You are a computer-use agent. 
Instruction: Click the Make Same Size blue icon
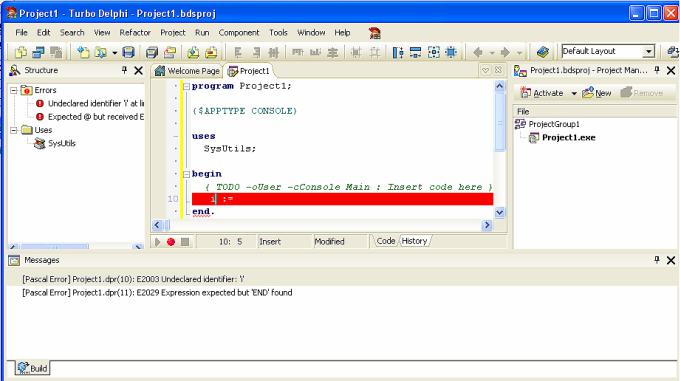[434, 52]
